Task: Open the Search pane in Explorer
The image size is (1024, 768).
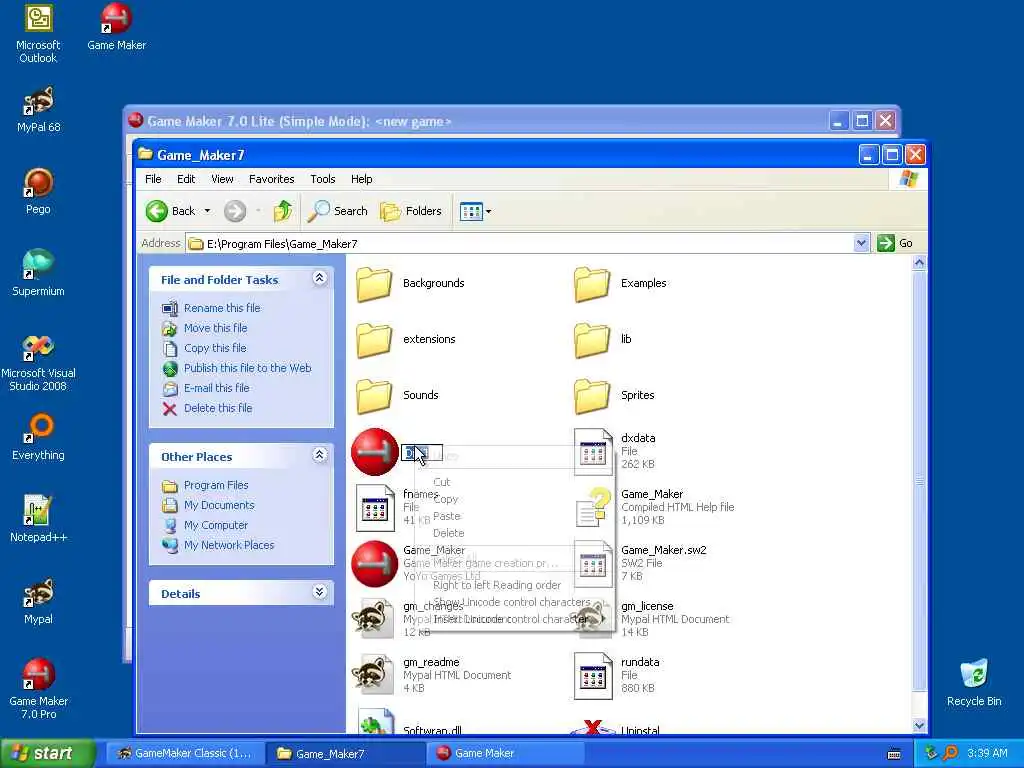Action: [x=338, y=211]
